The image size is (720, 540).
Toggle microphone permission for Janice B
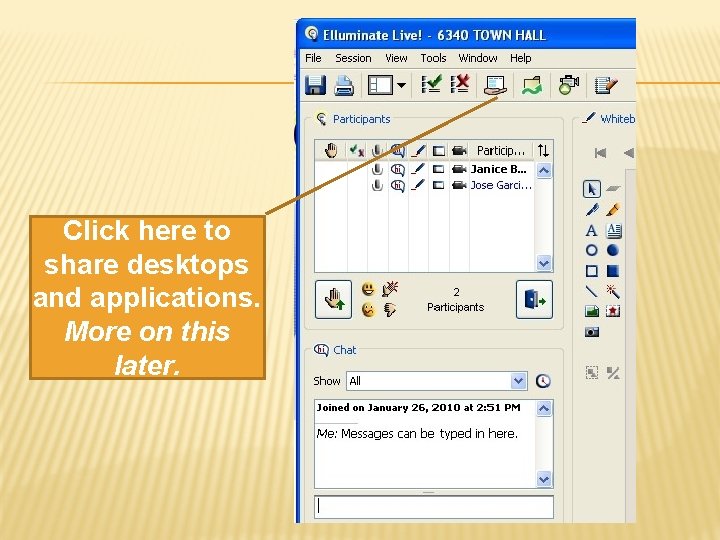coord(377,169)
